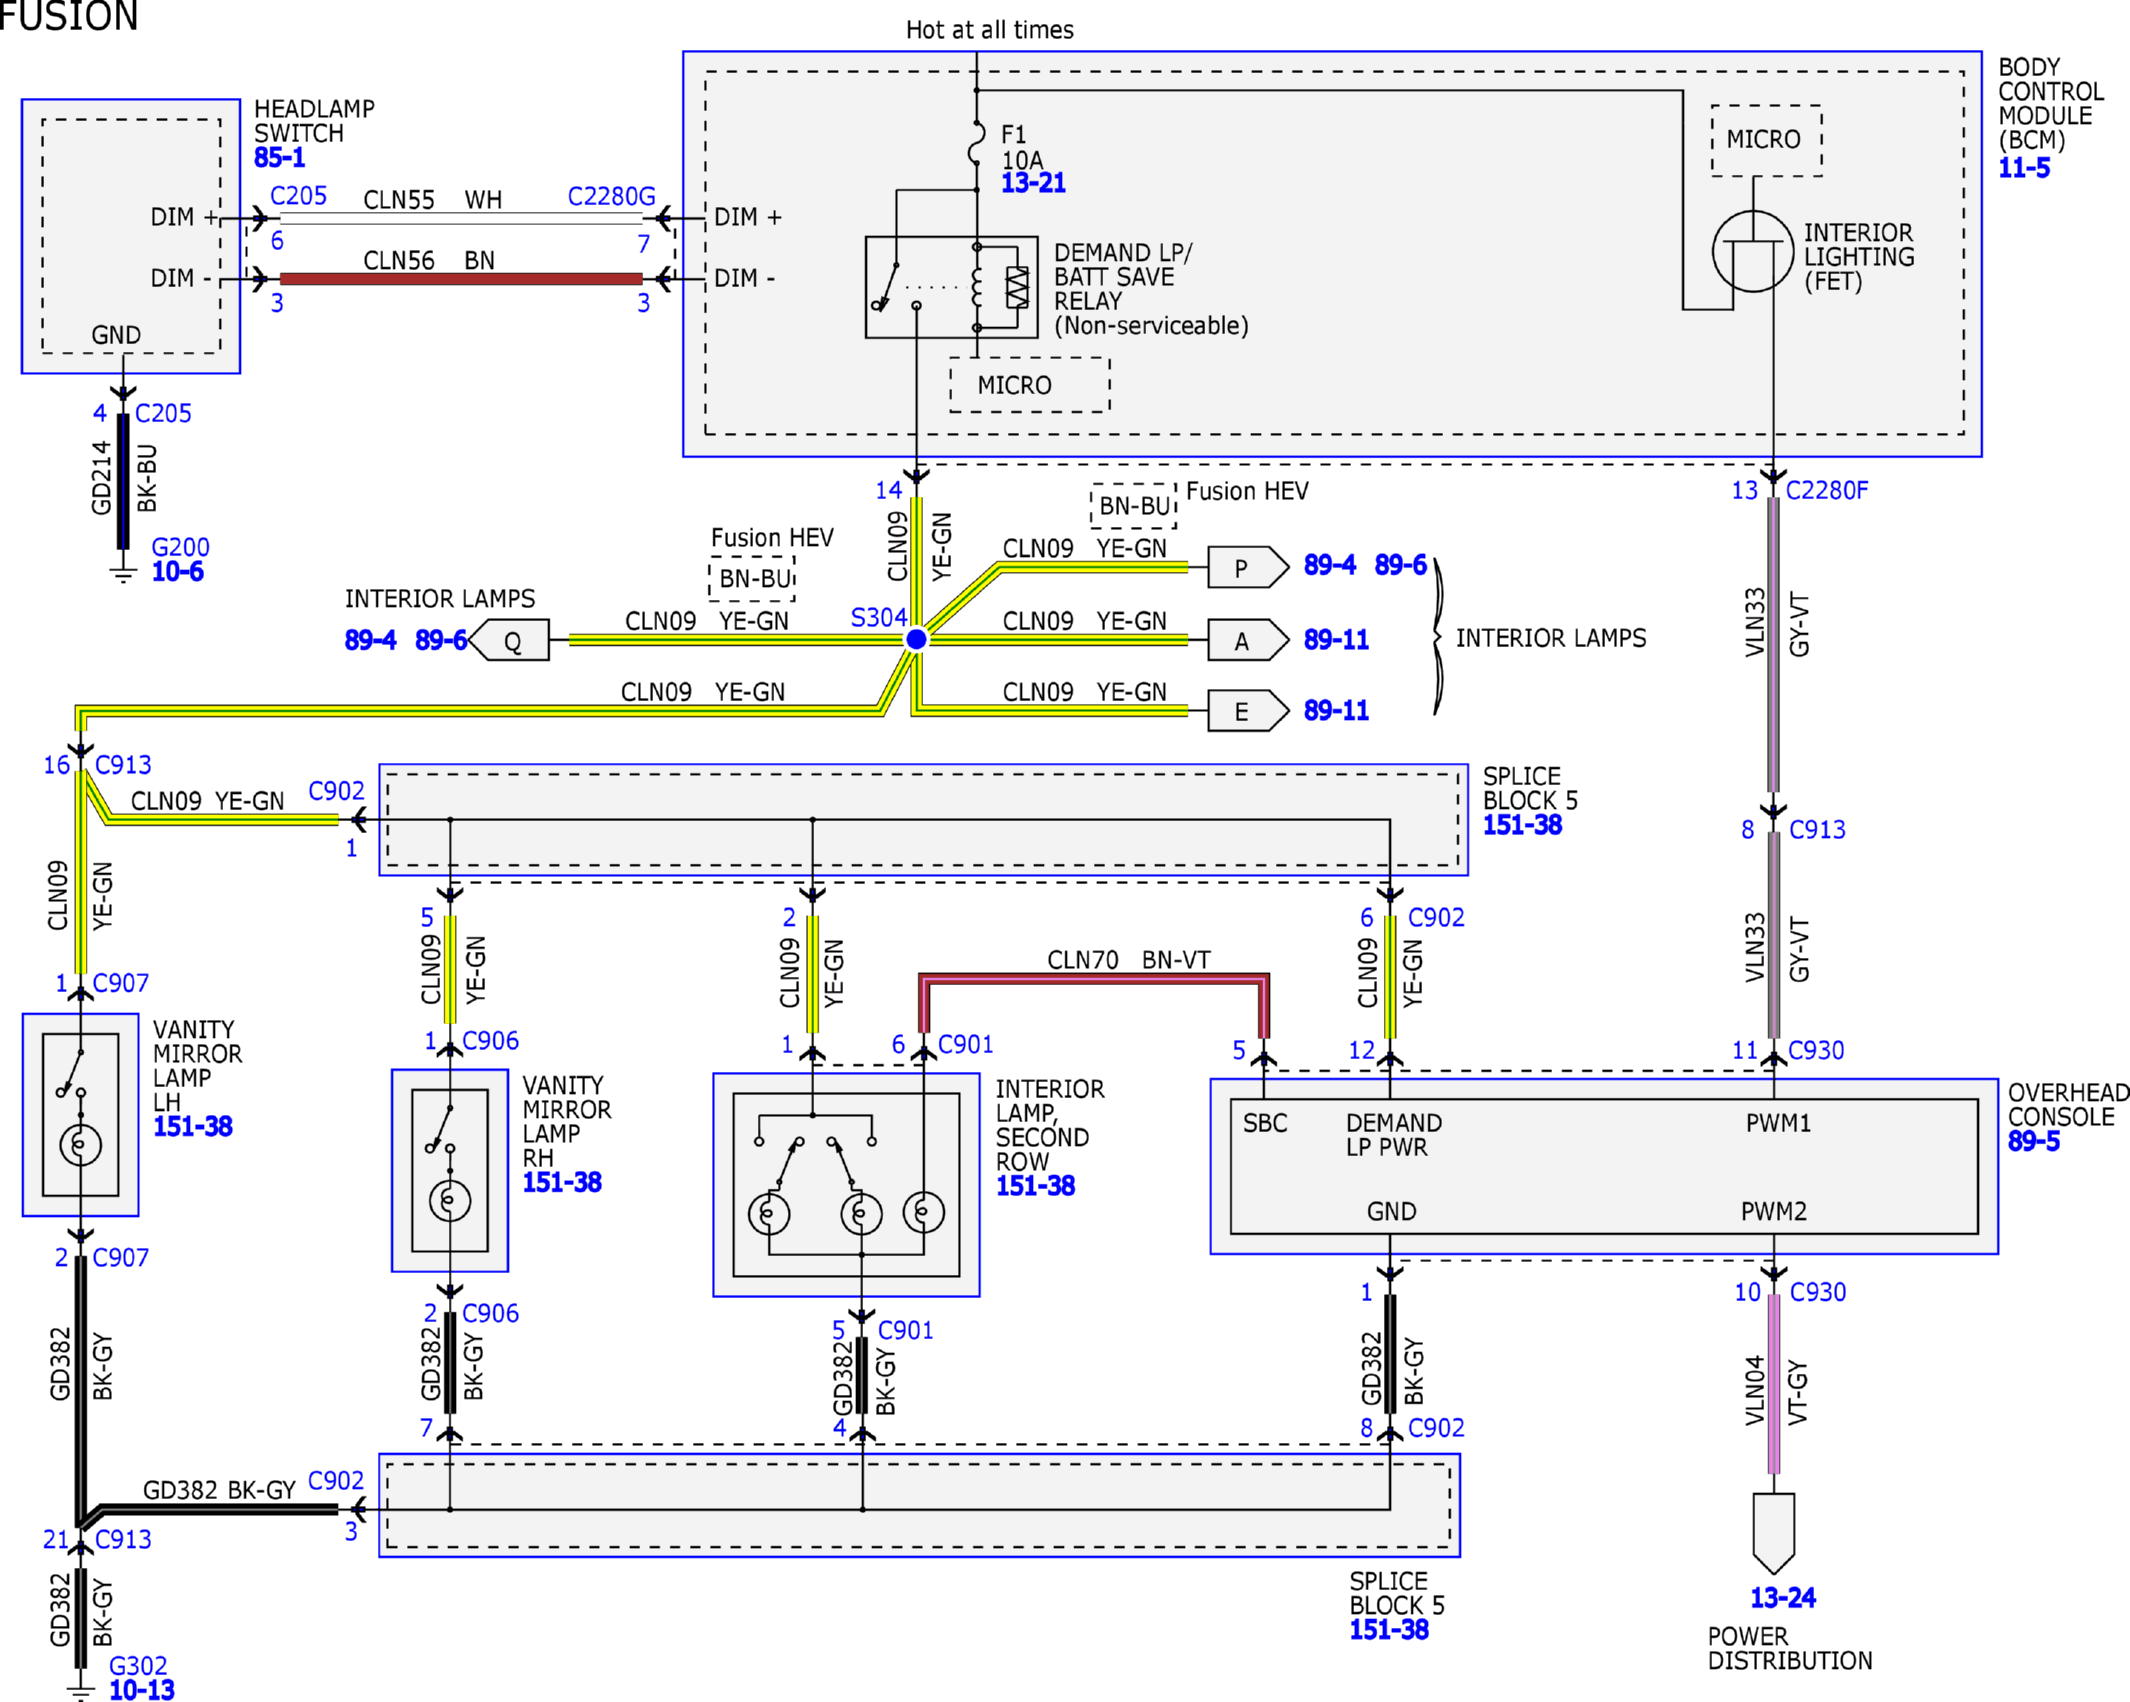2130x1702 pixels.
Task: Follow the 89-4 link beside connector P
Action: point(1329,565)
